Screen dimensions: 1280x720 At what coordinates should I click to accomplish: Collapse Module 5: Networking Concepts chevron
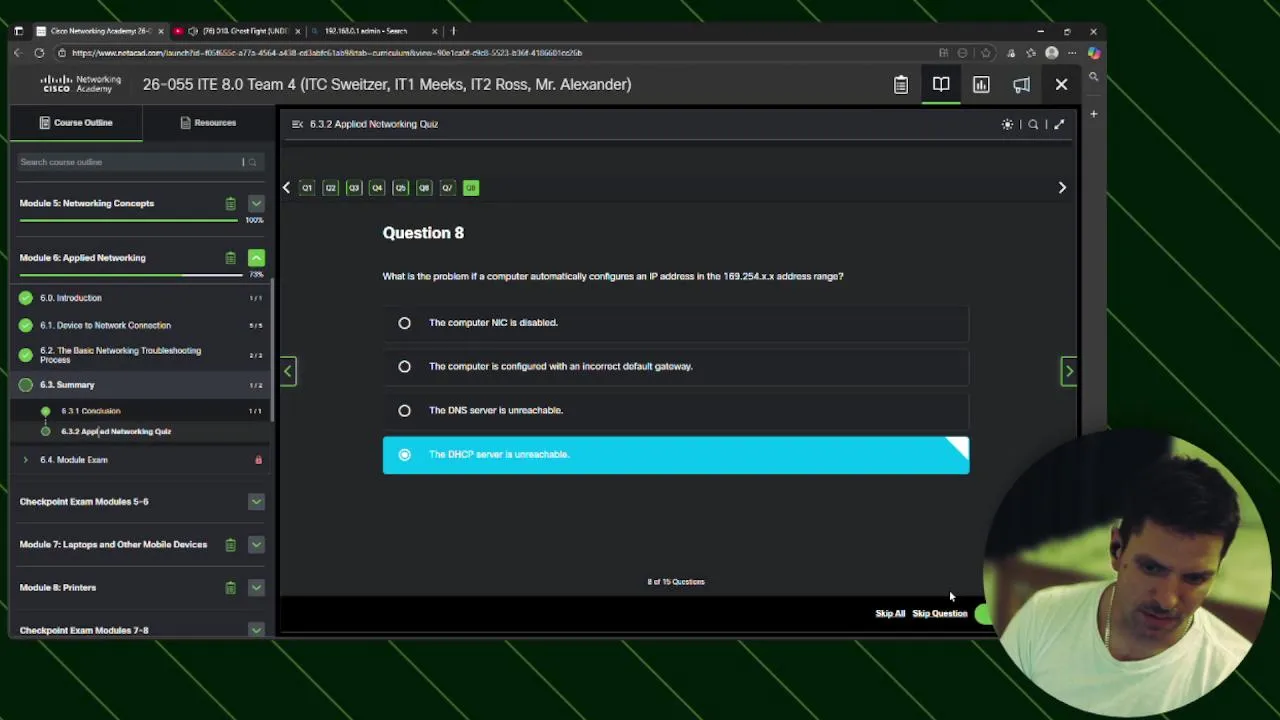256,204
